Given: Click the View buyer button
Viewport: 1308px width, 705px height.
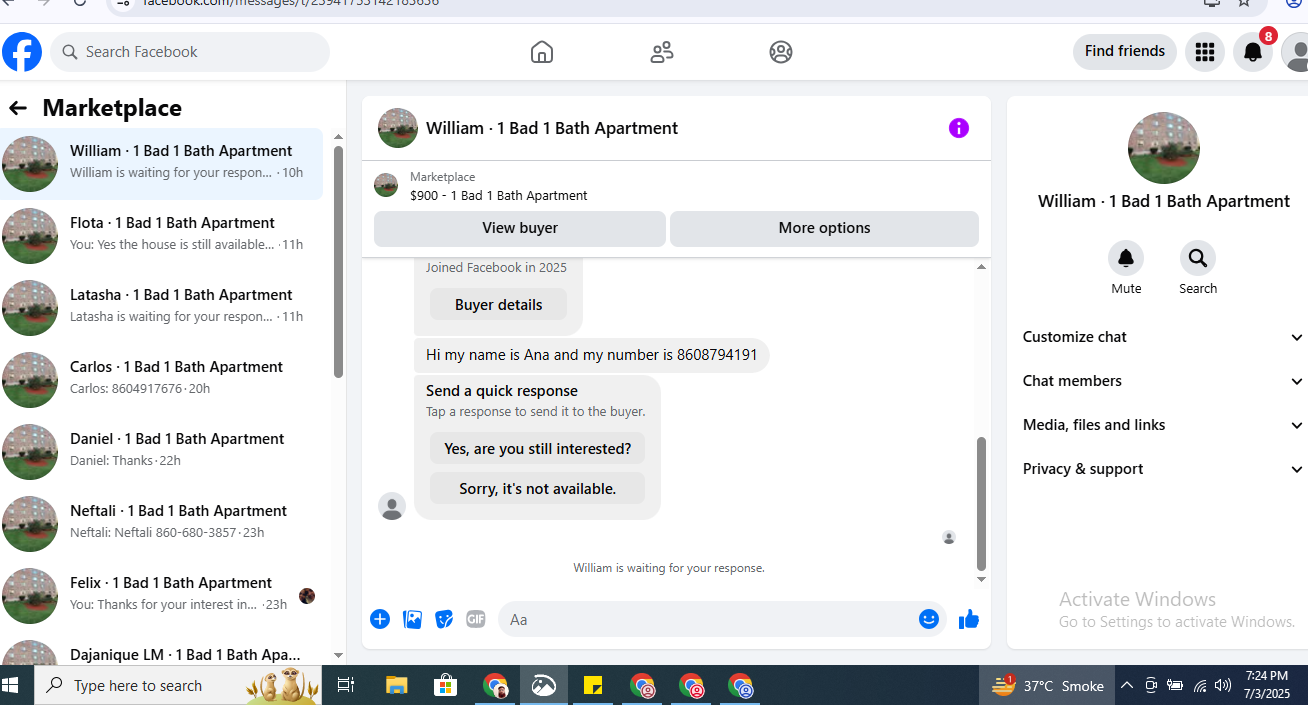Looking at the screenshot, I should click(520, 228).
